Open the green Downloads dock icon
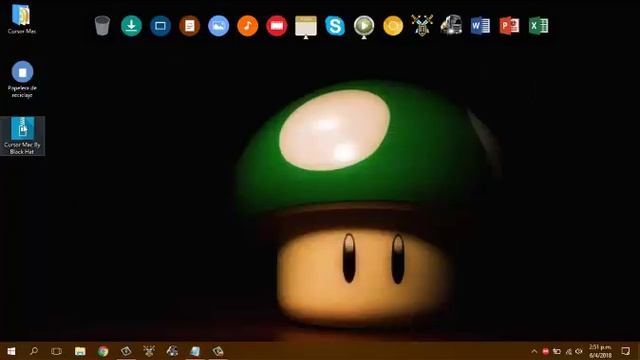640x360 pixels. pyautogui.click(x=131, y=26)
